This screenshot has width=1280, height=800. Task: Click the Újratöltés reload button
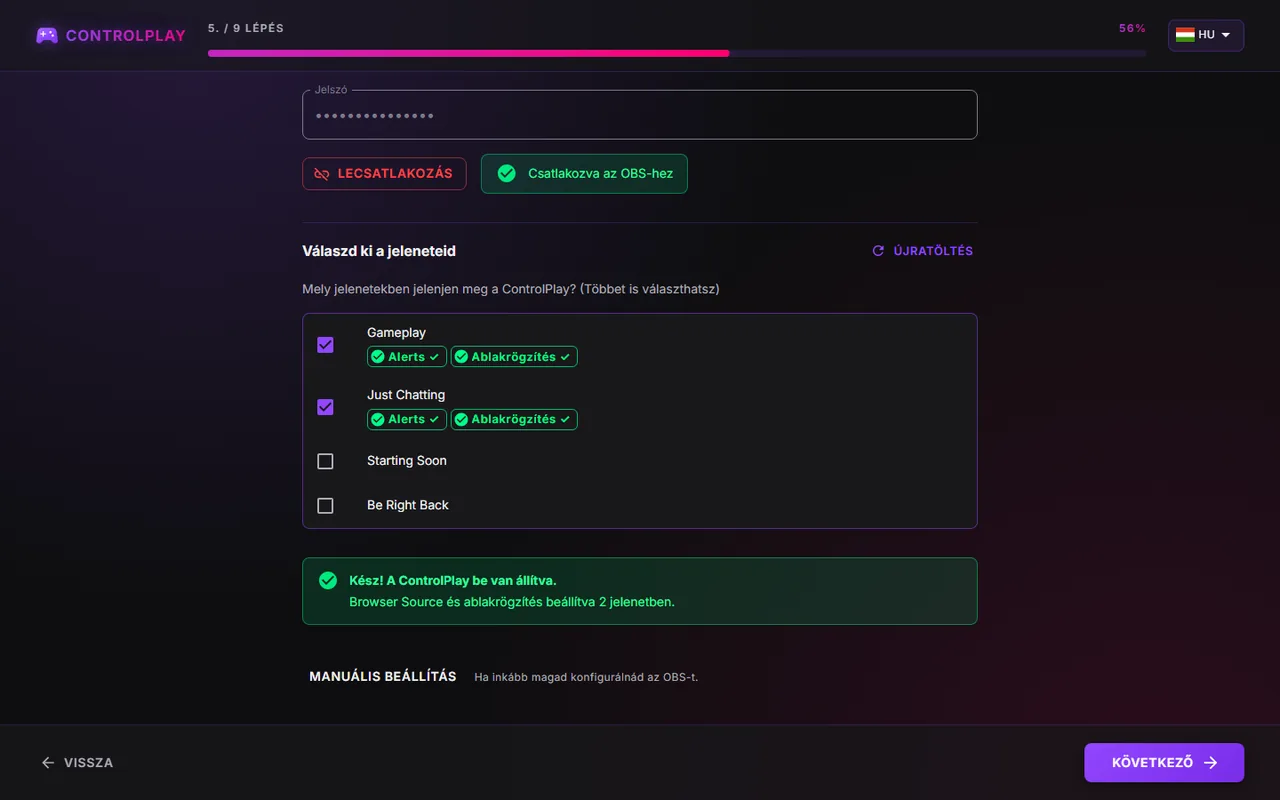pyautogui.click(x=922, y=251)
